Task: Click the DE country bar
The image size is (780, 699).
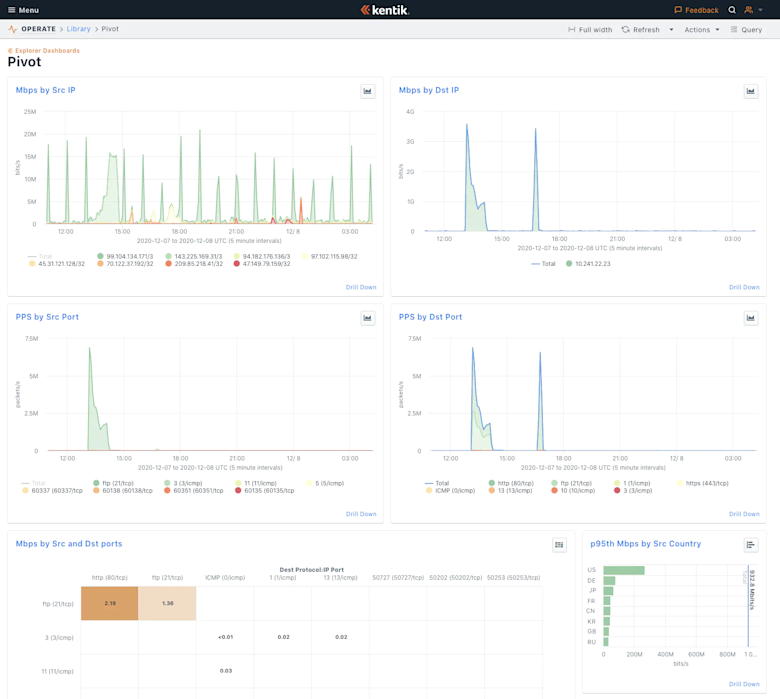Action: pyautogui.click(x=609, y=581)
